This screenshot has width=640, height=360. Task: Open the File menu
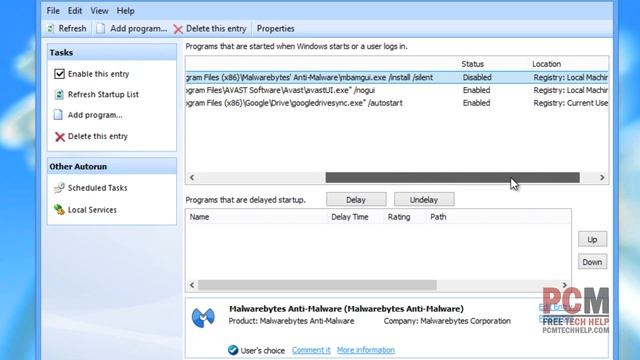tap(53, 11)
